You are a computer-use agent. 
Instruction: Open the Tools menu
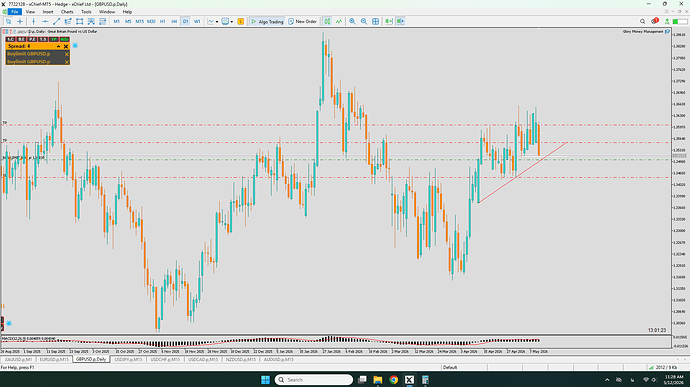coord(86,12)
